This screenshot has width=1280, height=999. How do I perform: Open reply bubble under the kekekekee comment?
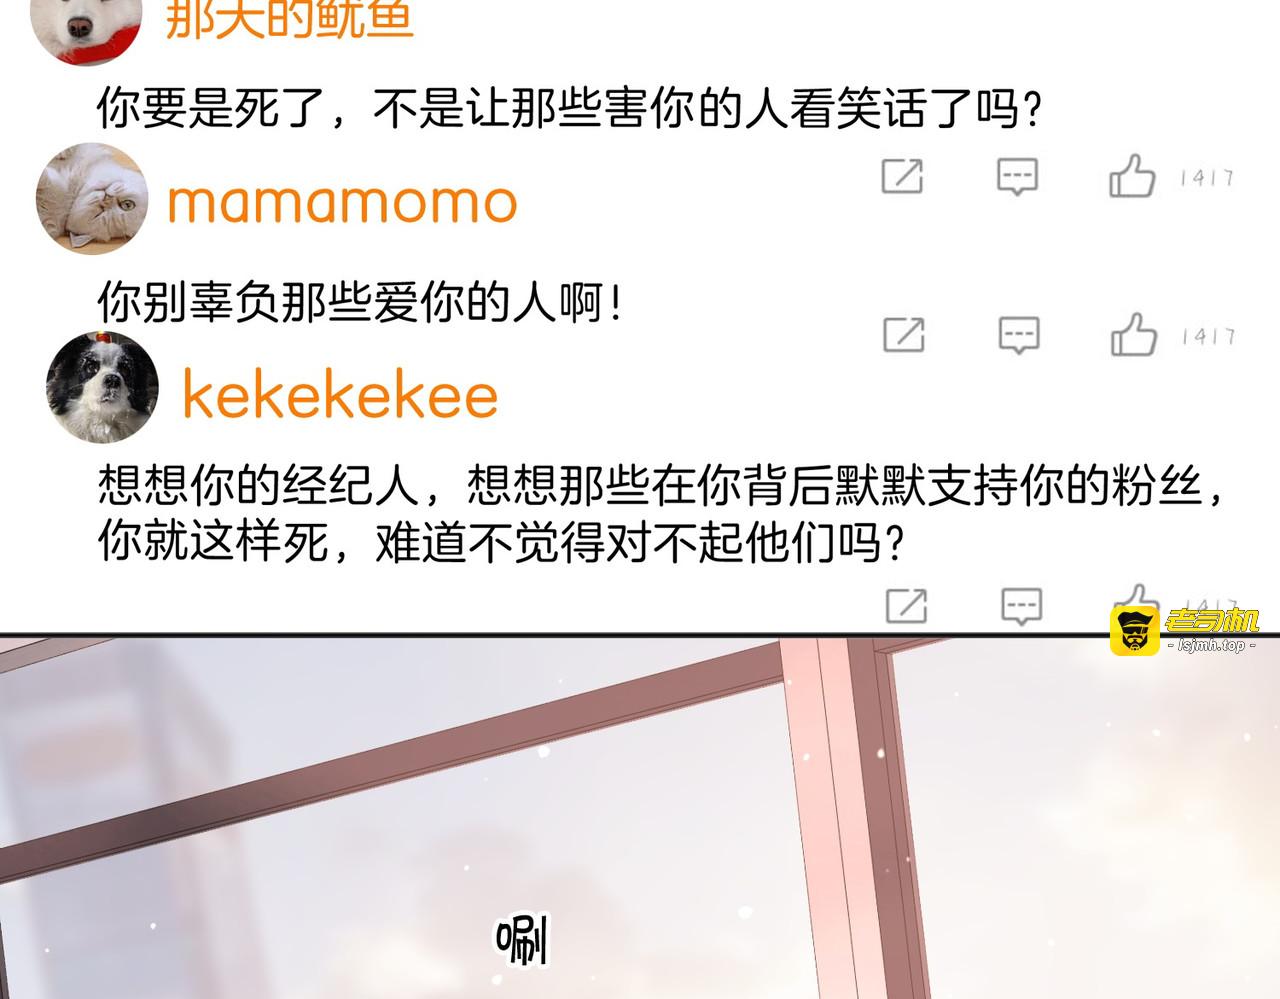[x=1022, y=606]
